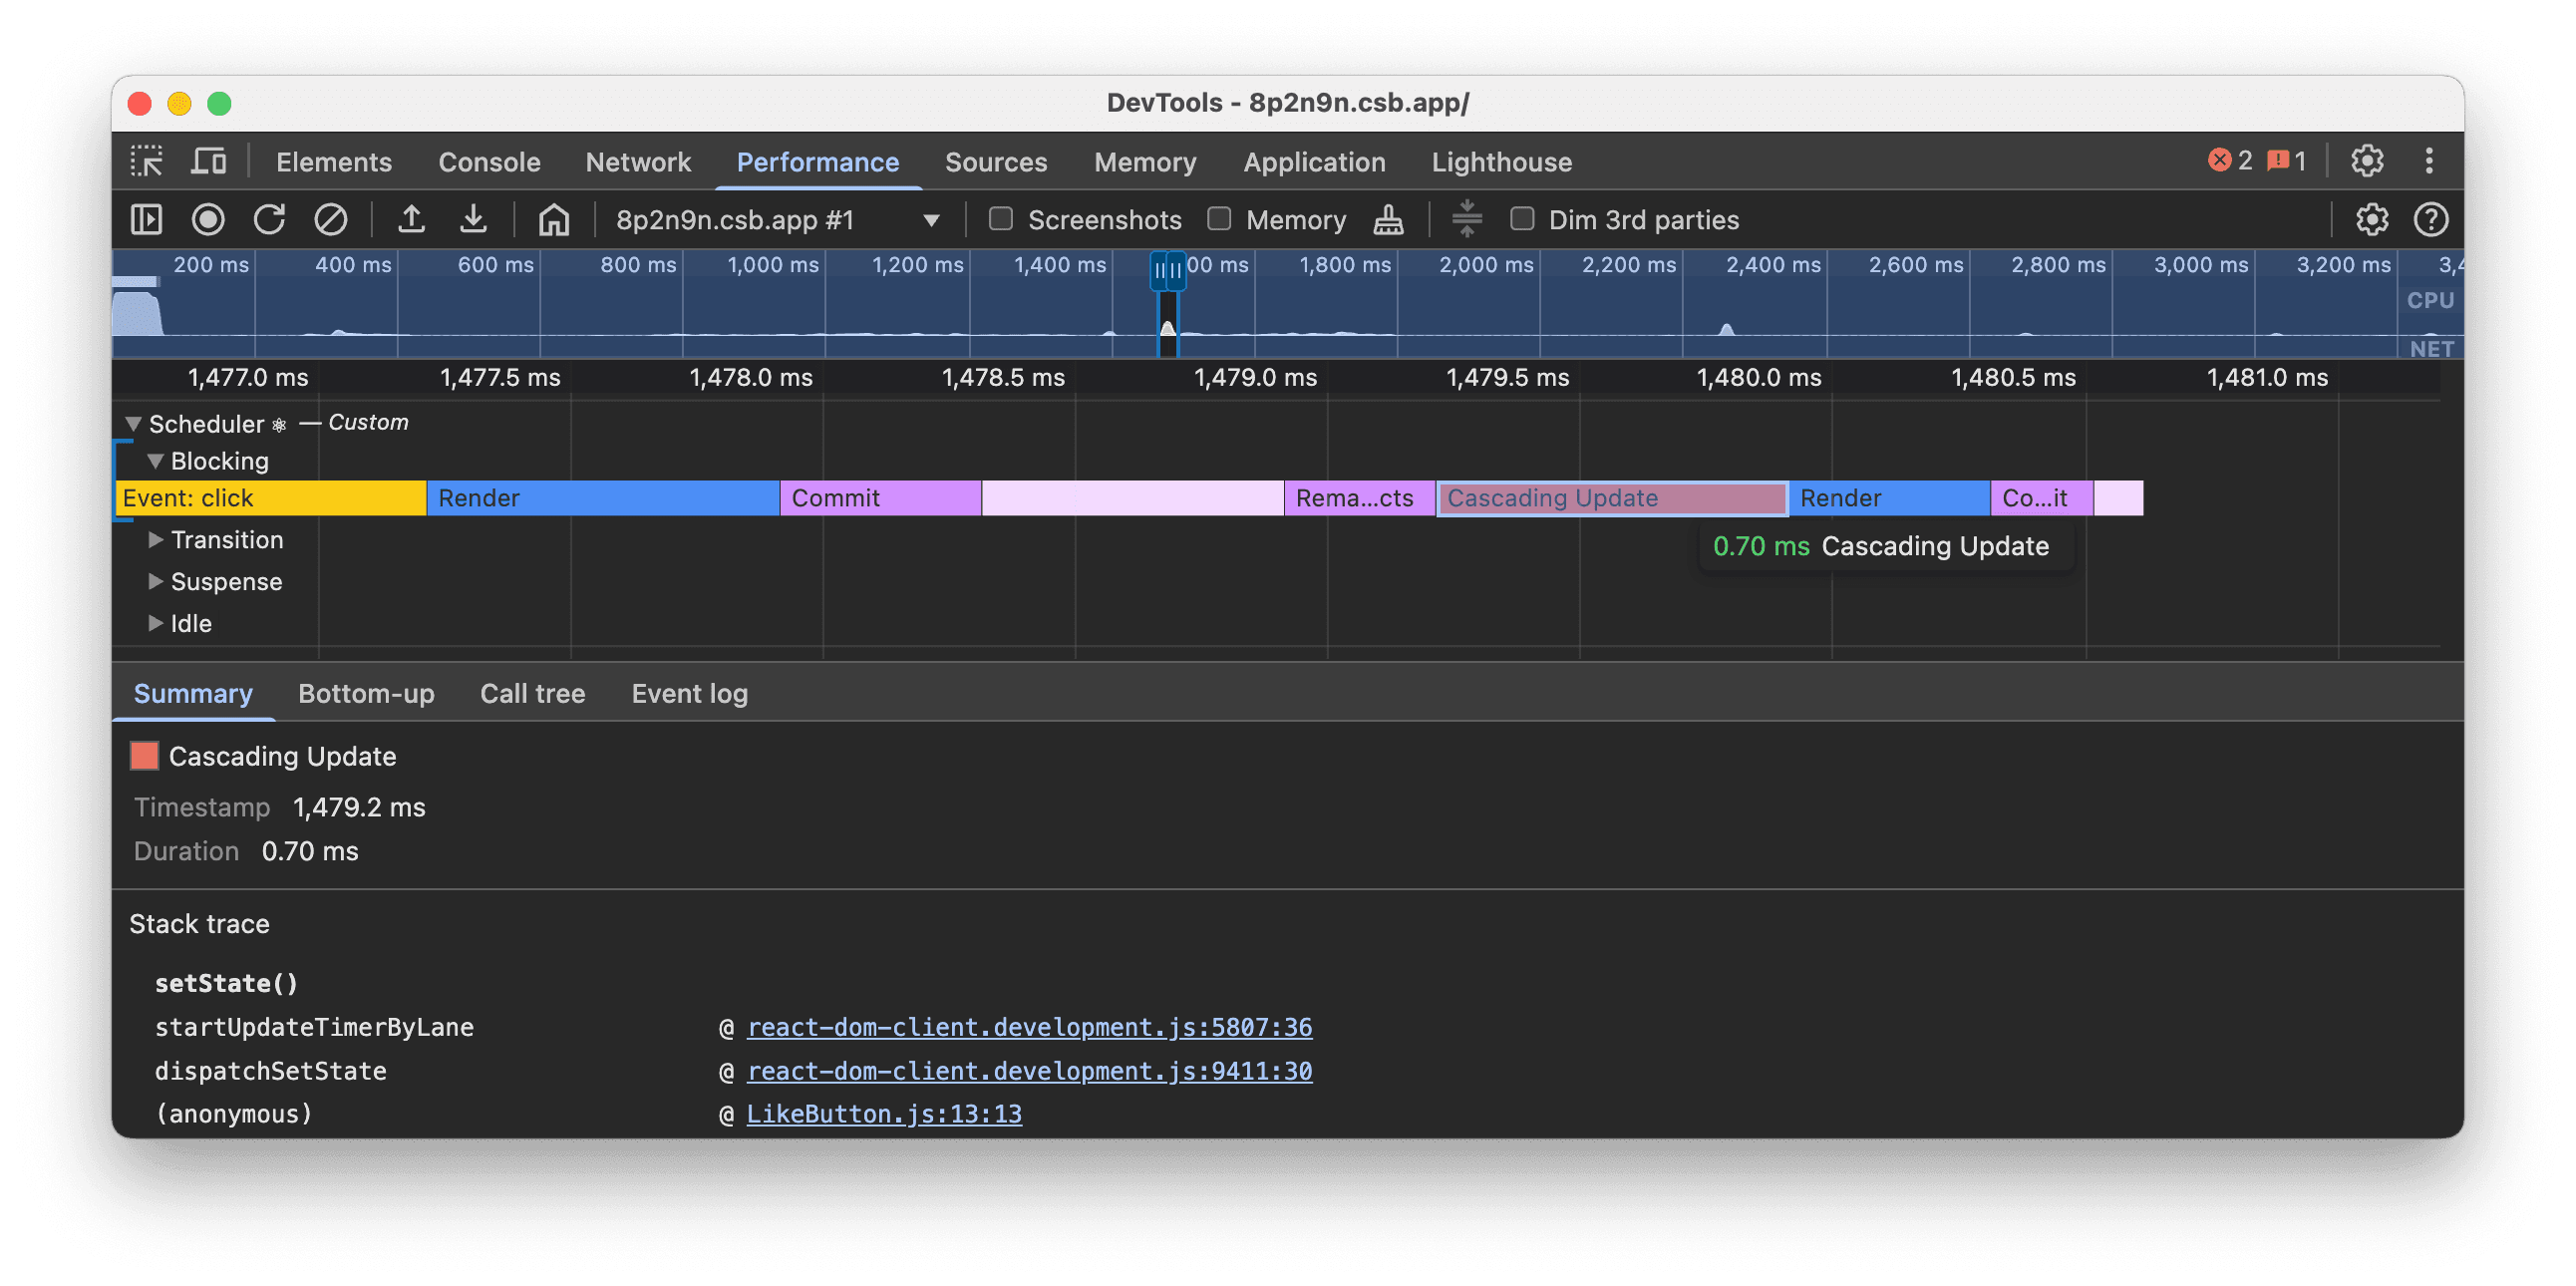Viewport: 2576px width, 1286px height.
Task: Click the record and reload icon
Action: coord(269,219)
